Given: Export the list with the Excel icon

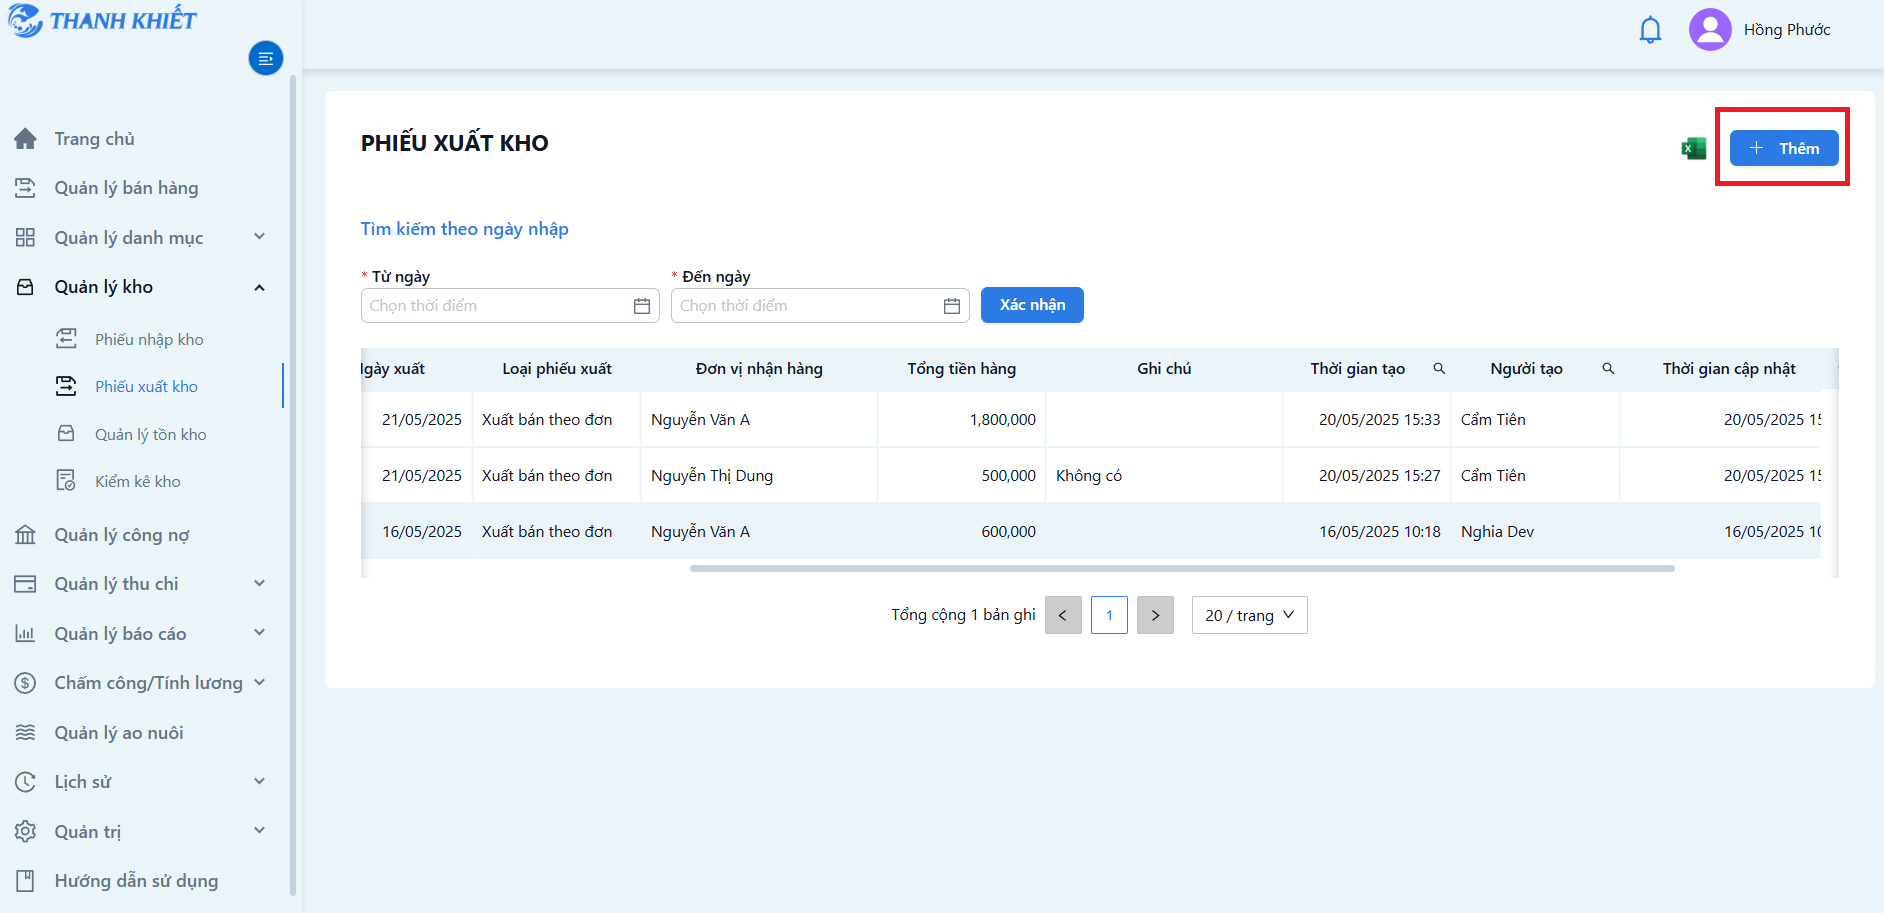Looking at the screenshot, I should 1694,149.
